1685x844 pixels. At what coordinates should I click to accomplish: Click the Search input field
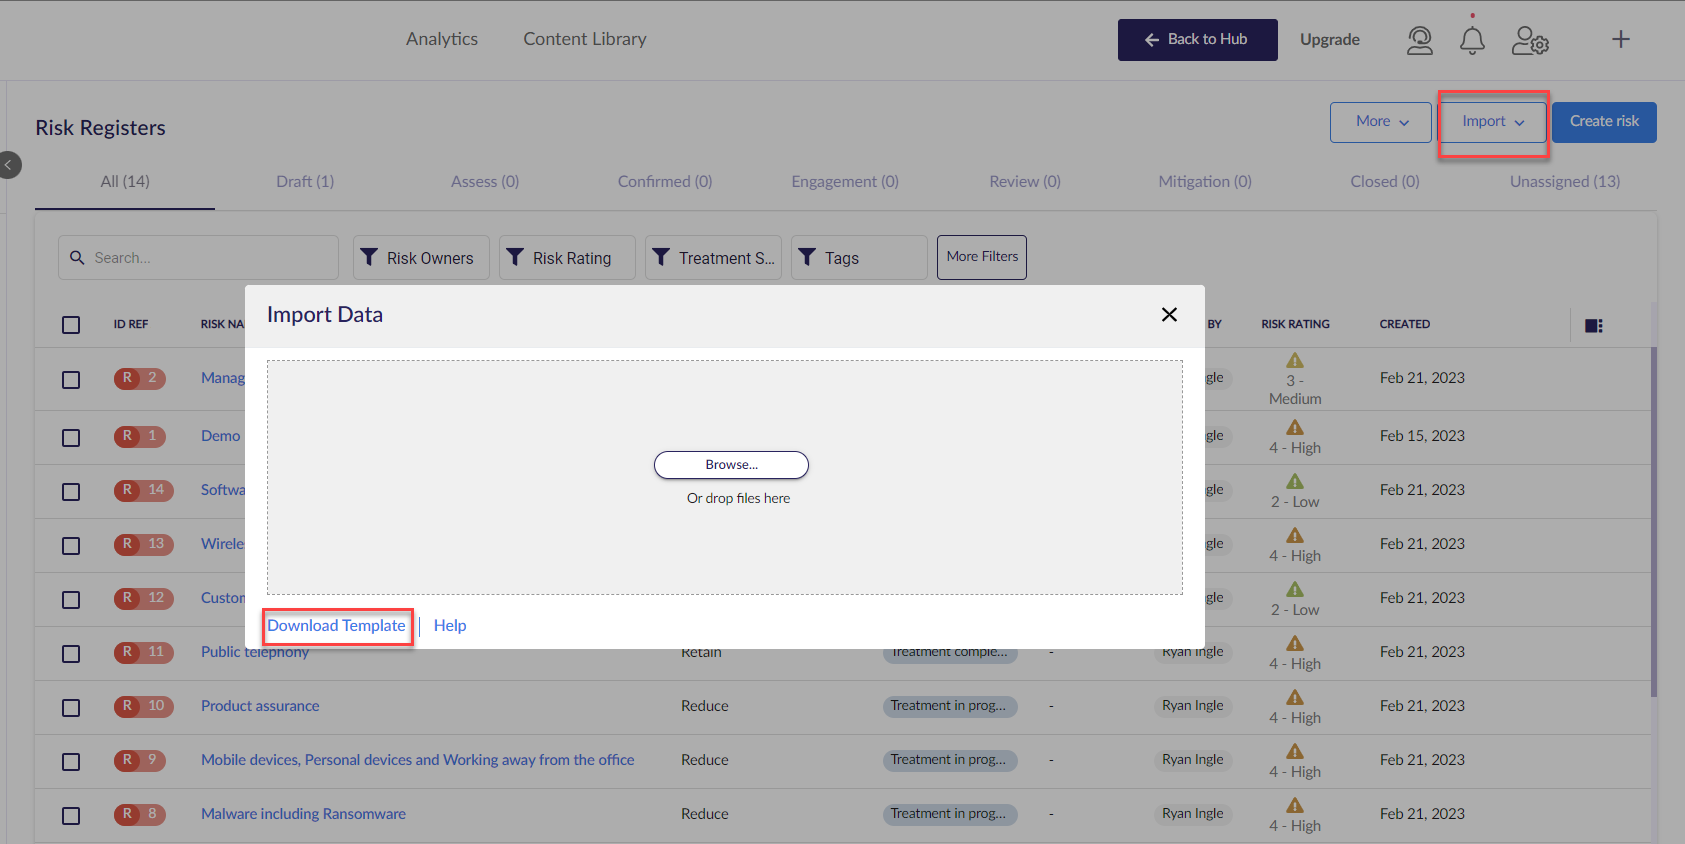[x=210, y=258]
